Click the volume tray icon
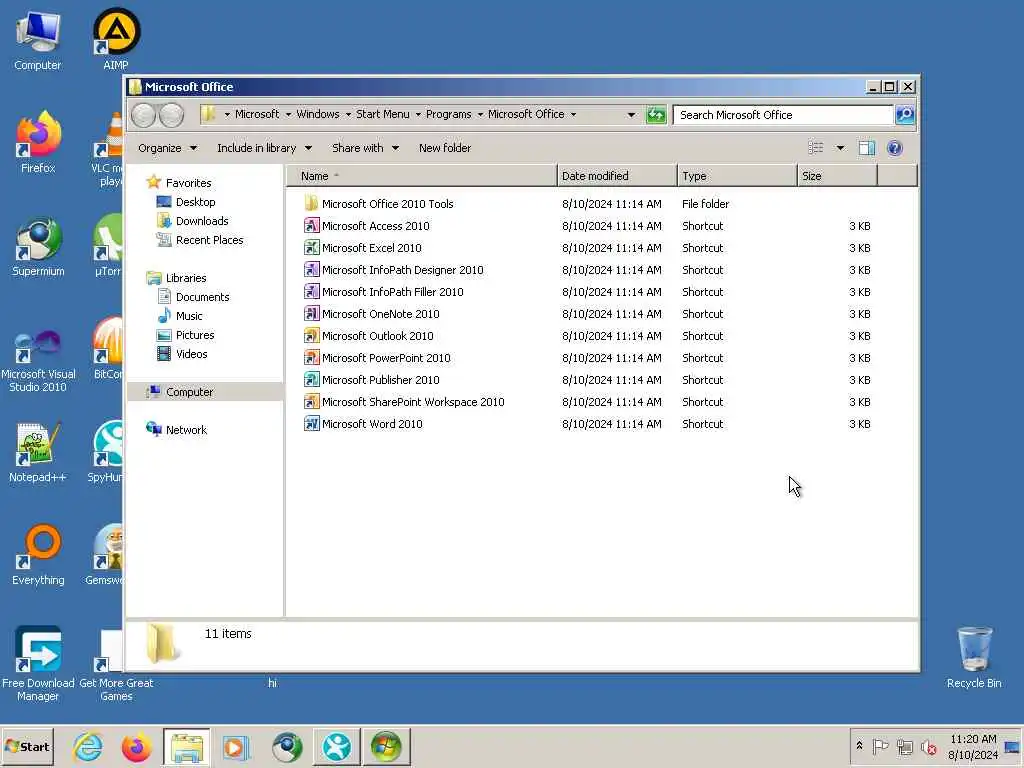Viewport: 1024px width, 768px height. [x=928, y=747]
